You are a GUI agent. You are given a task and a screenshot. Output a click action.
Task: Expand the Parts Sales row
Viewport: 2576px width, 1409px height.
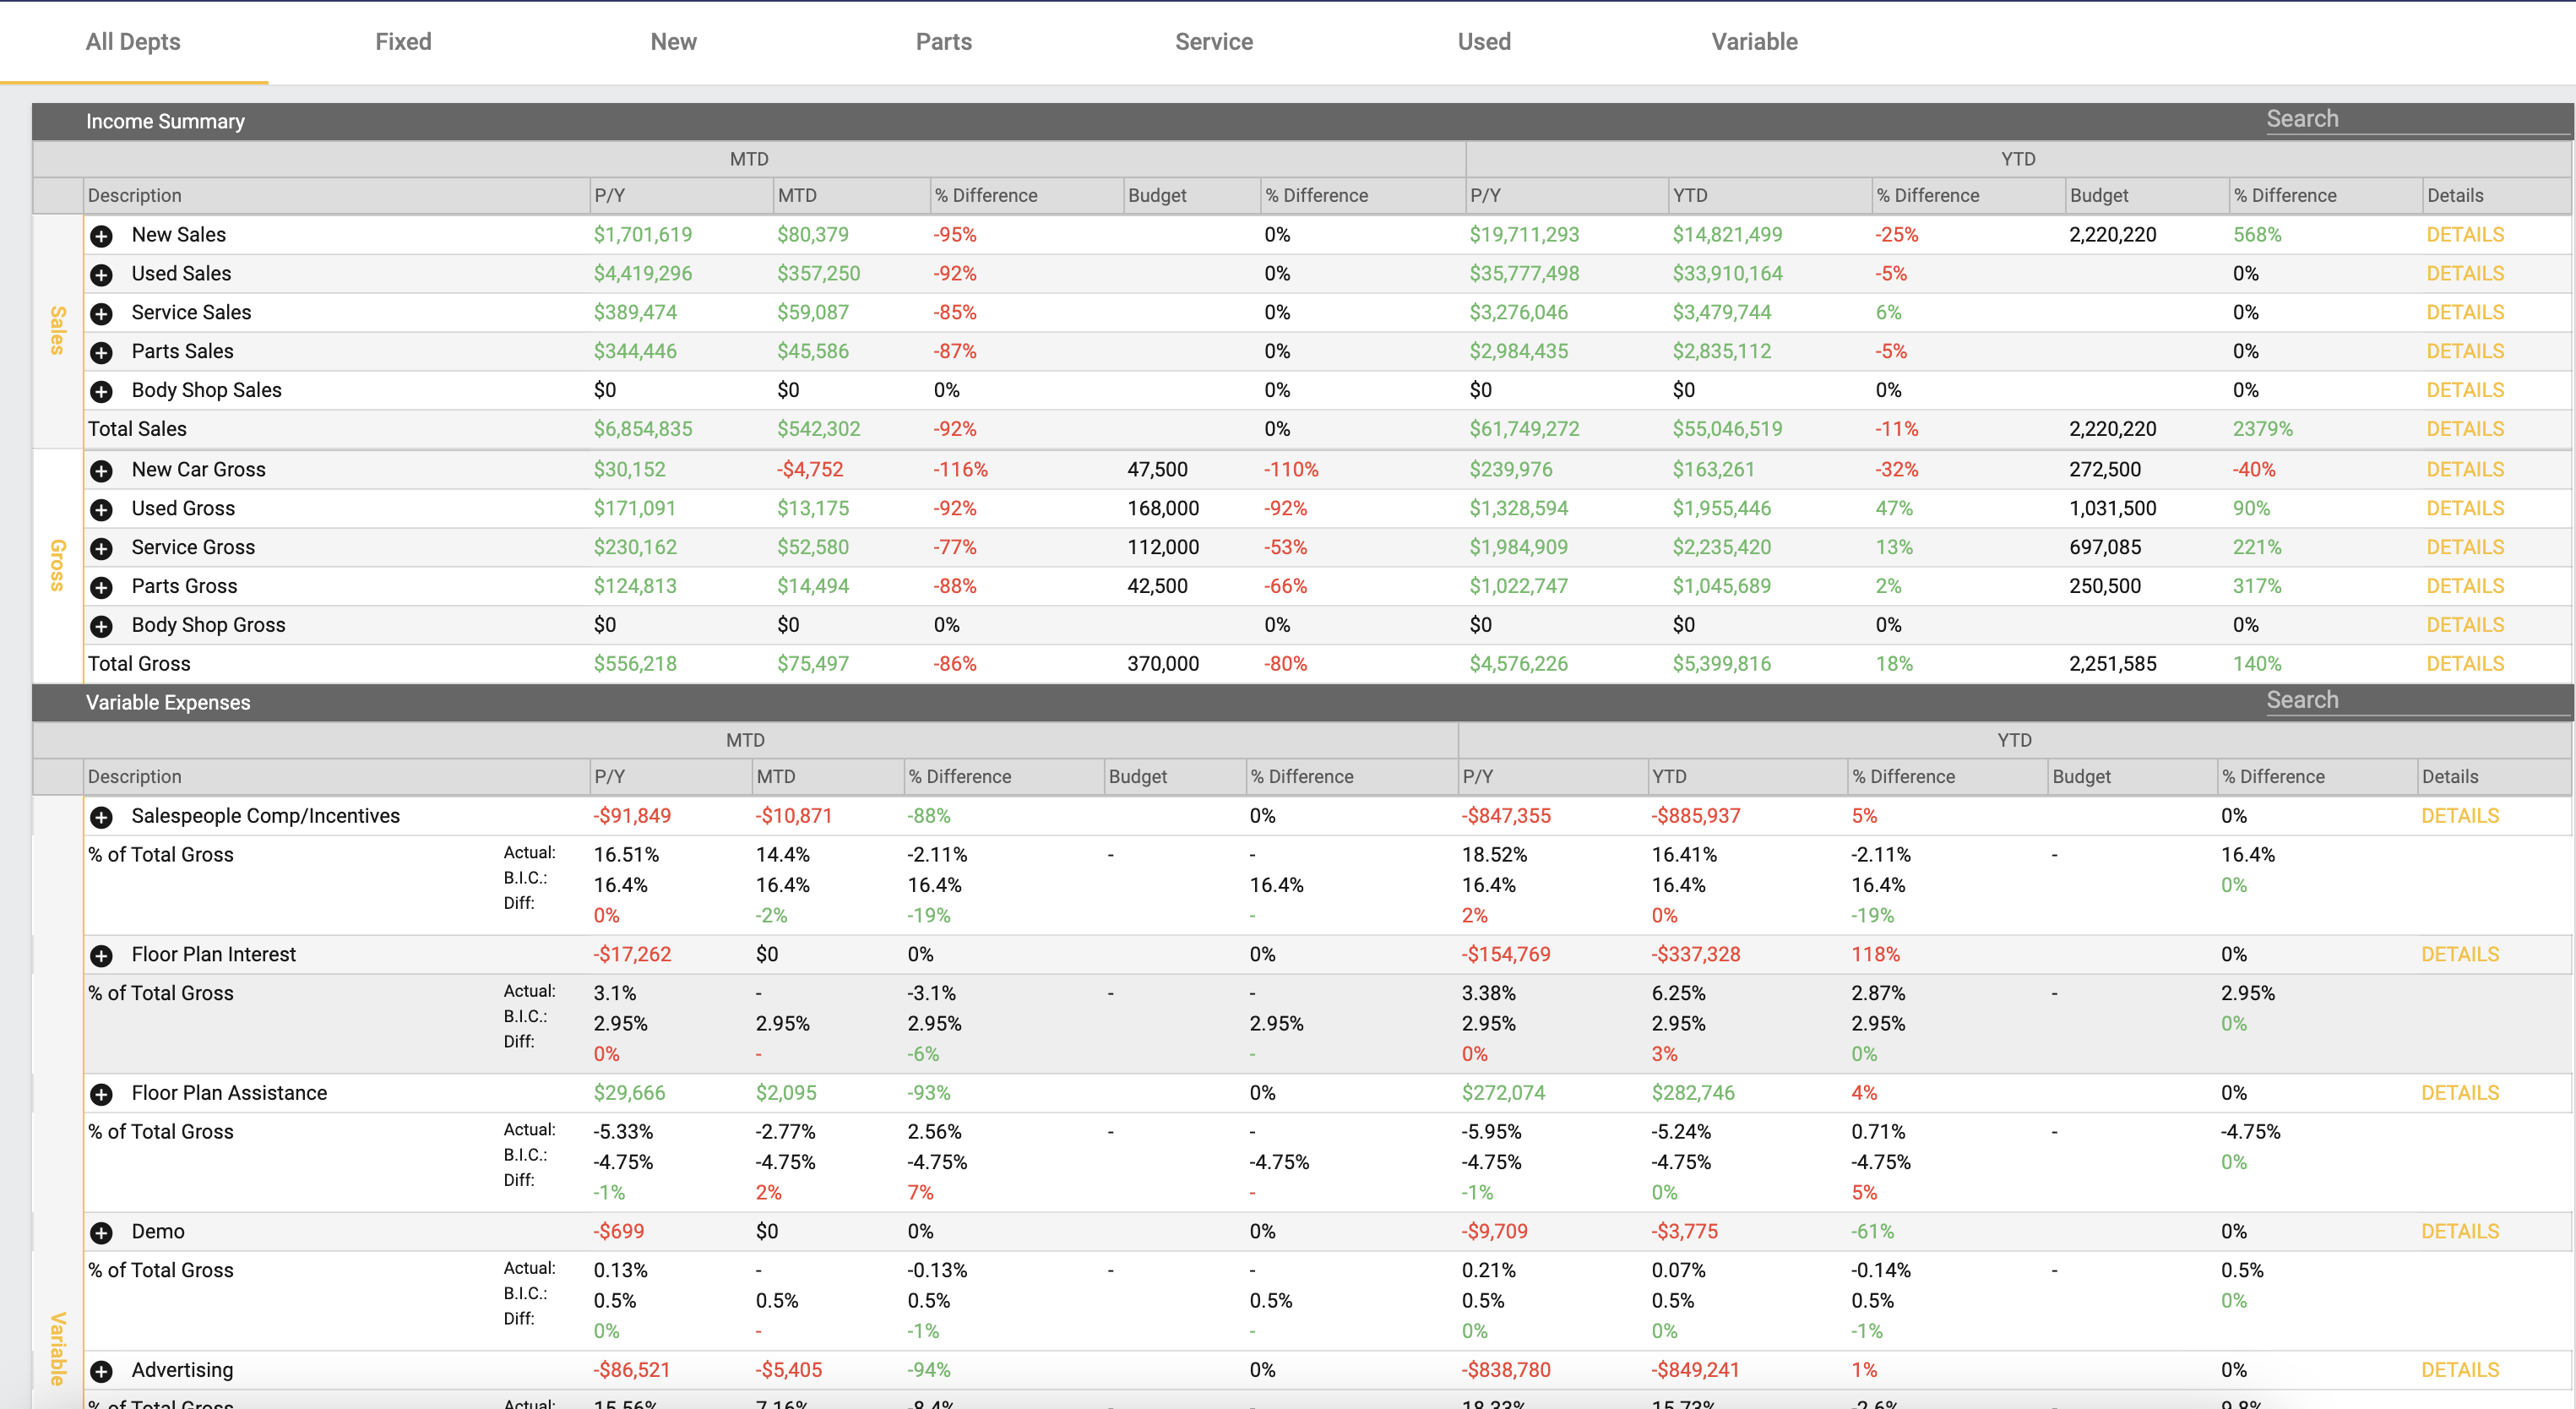(x=101, y=353)
